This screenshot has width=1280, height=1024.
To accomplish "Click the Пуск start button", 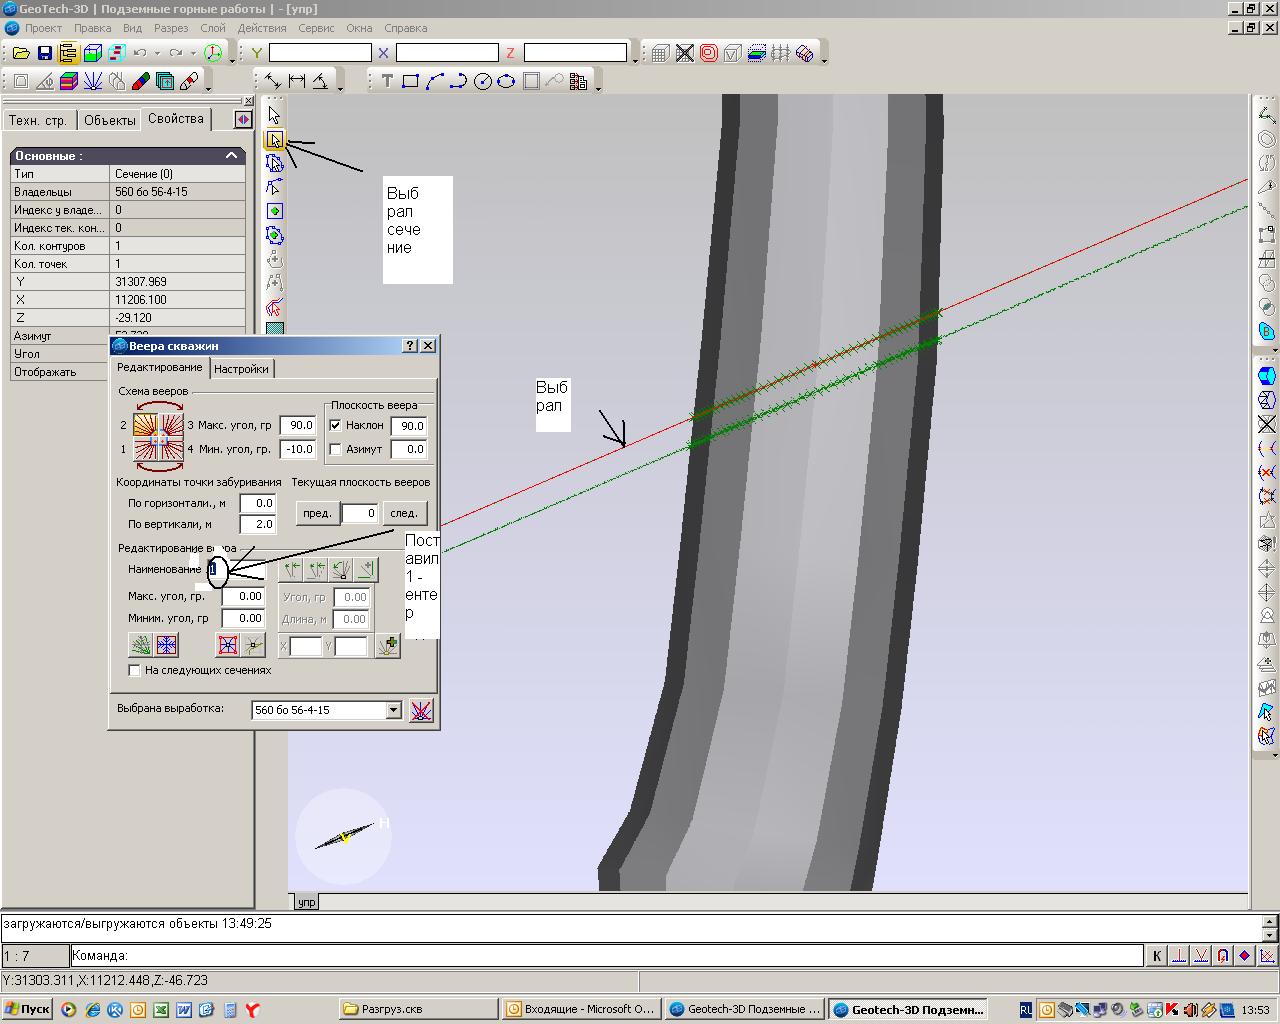I will click(27, 1009).
